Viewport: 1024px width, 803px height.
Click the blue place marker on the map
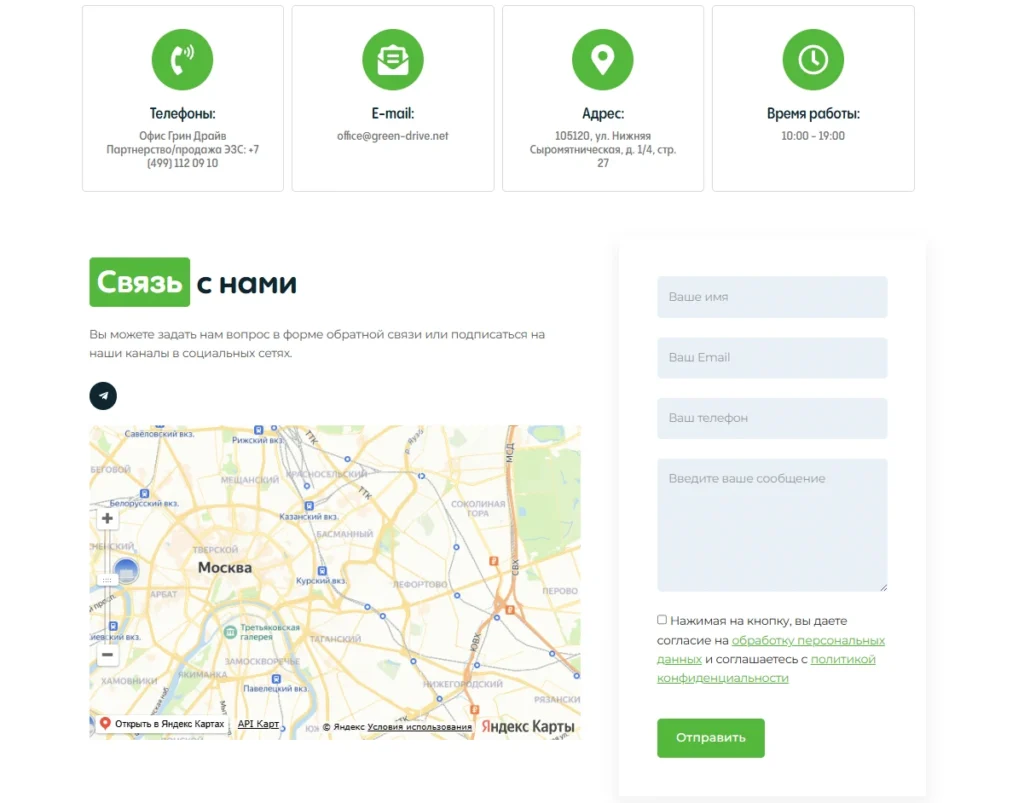tap(126, 571)
